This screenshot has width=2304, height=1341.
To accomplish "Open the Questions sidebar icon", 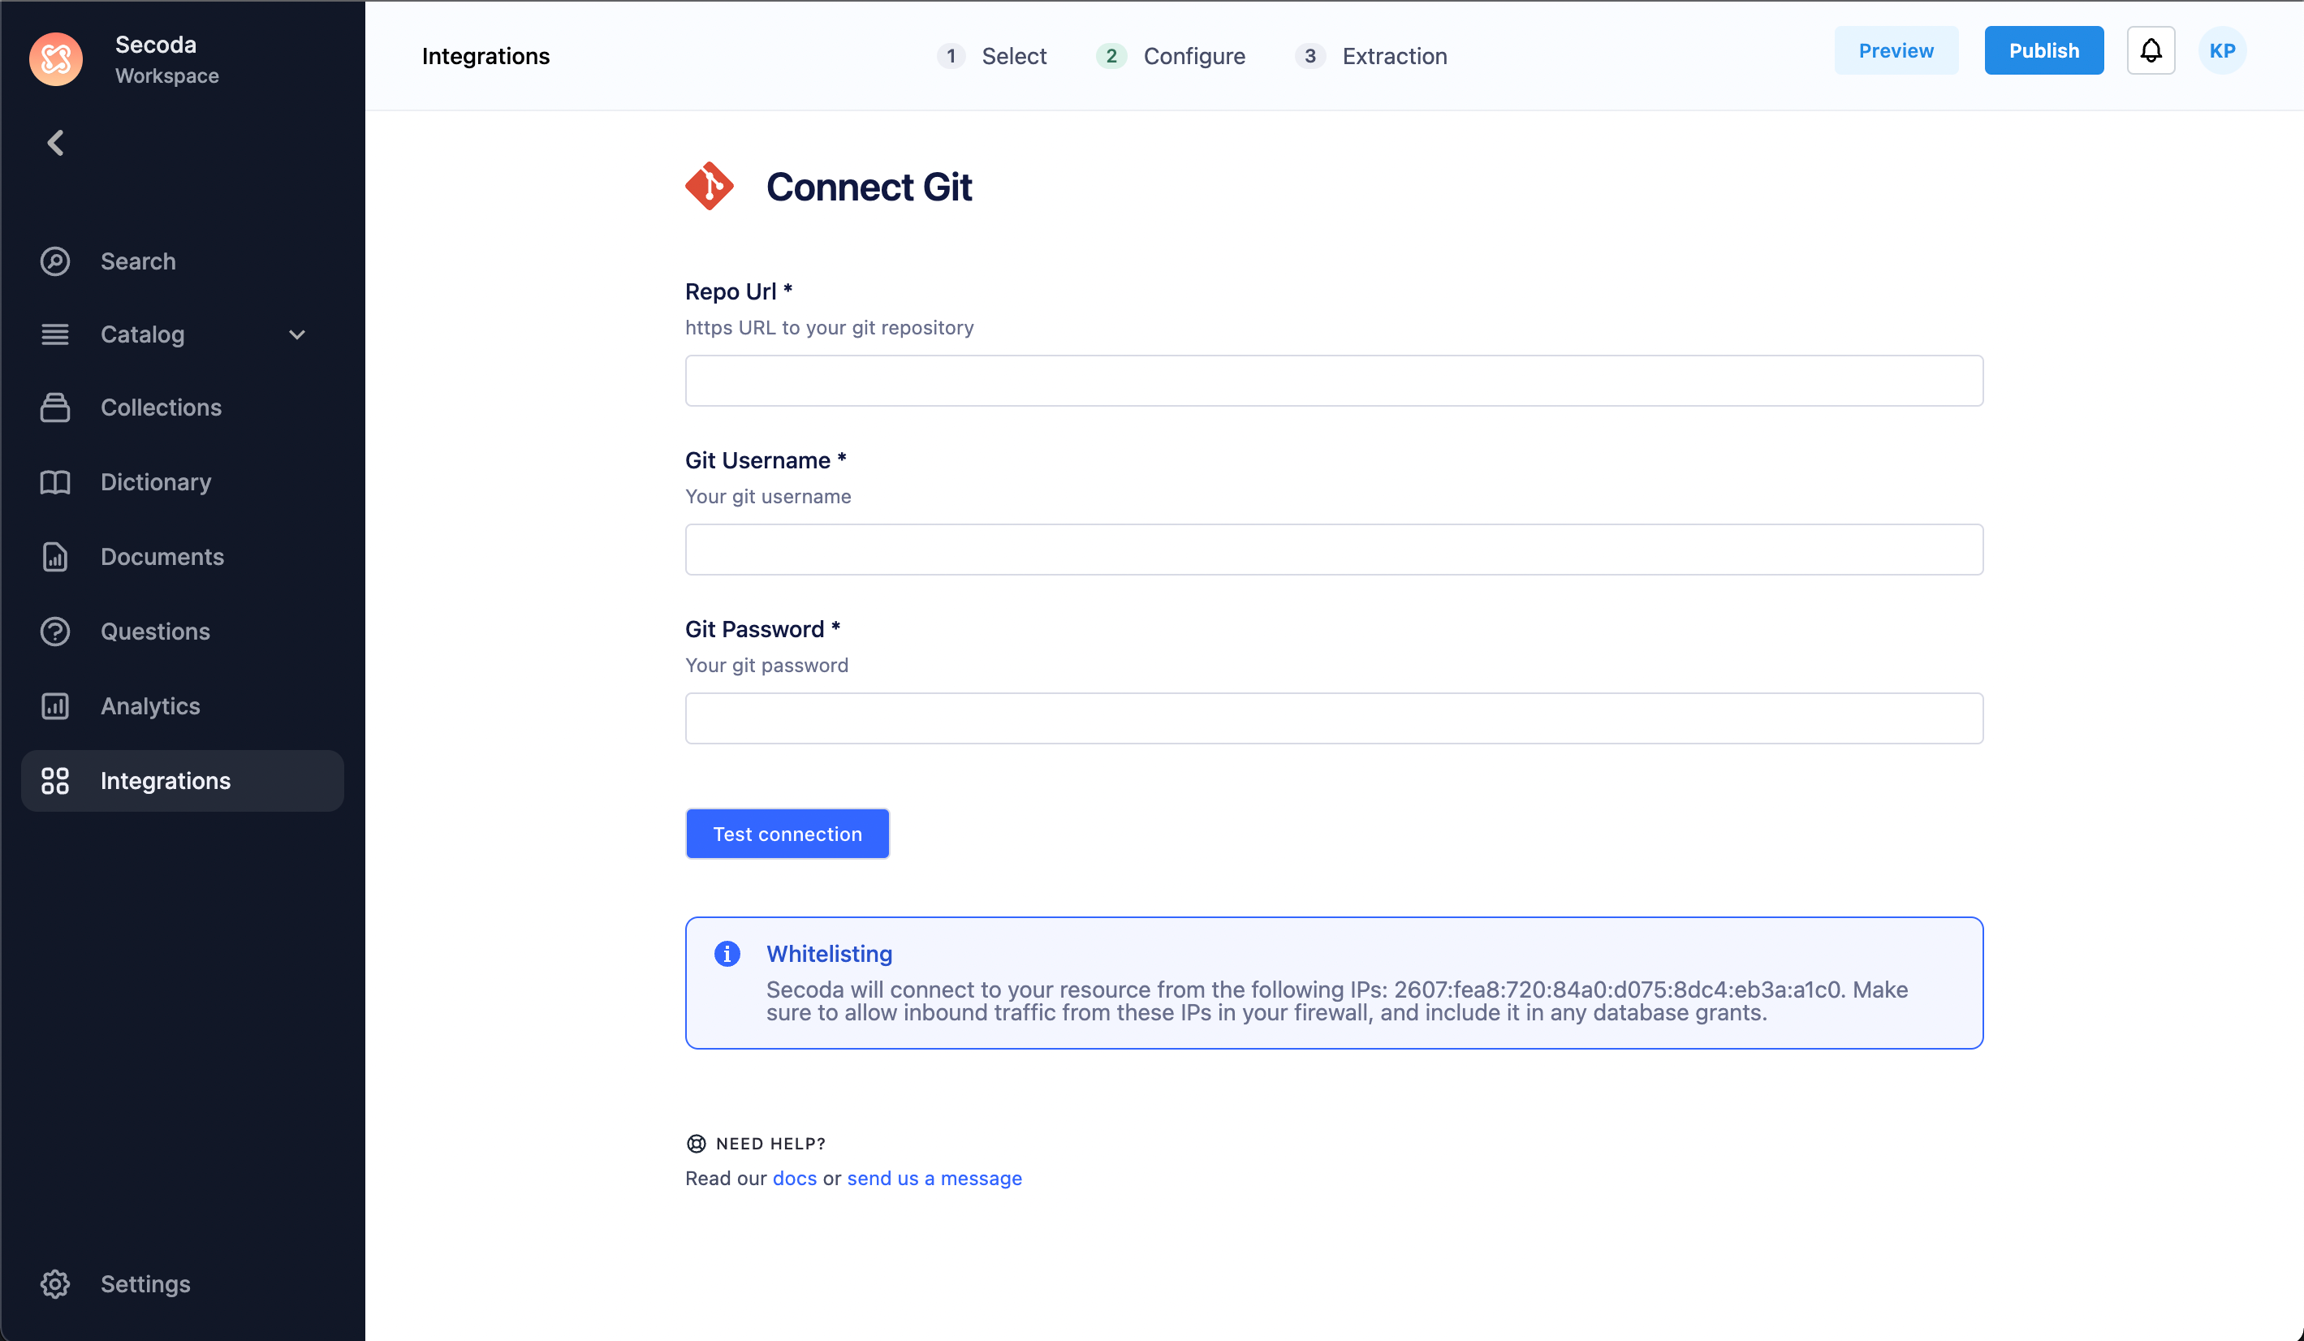I will pyautogui.click(x=55, y=632).
